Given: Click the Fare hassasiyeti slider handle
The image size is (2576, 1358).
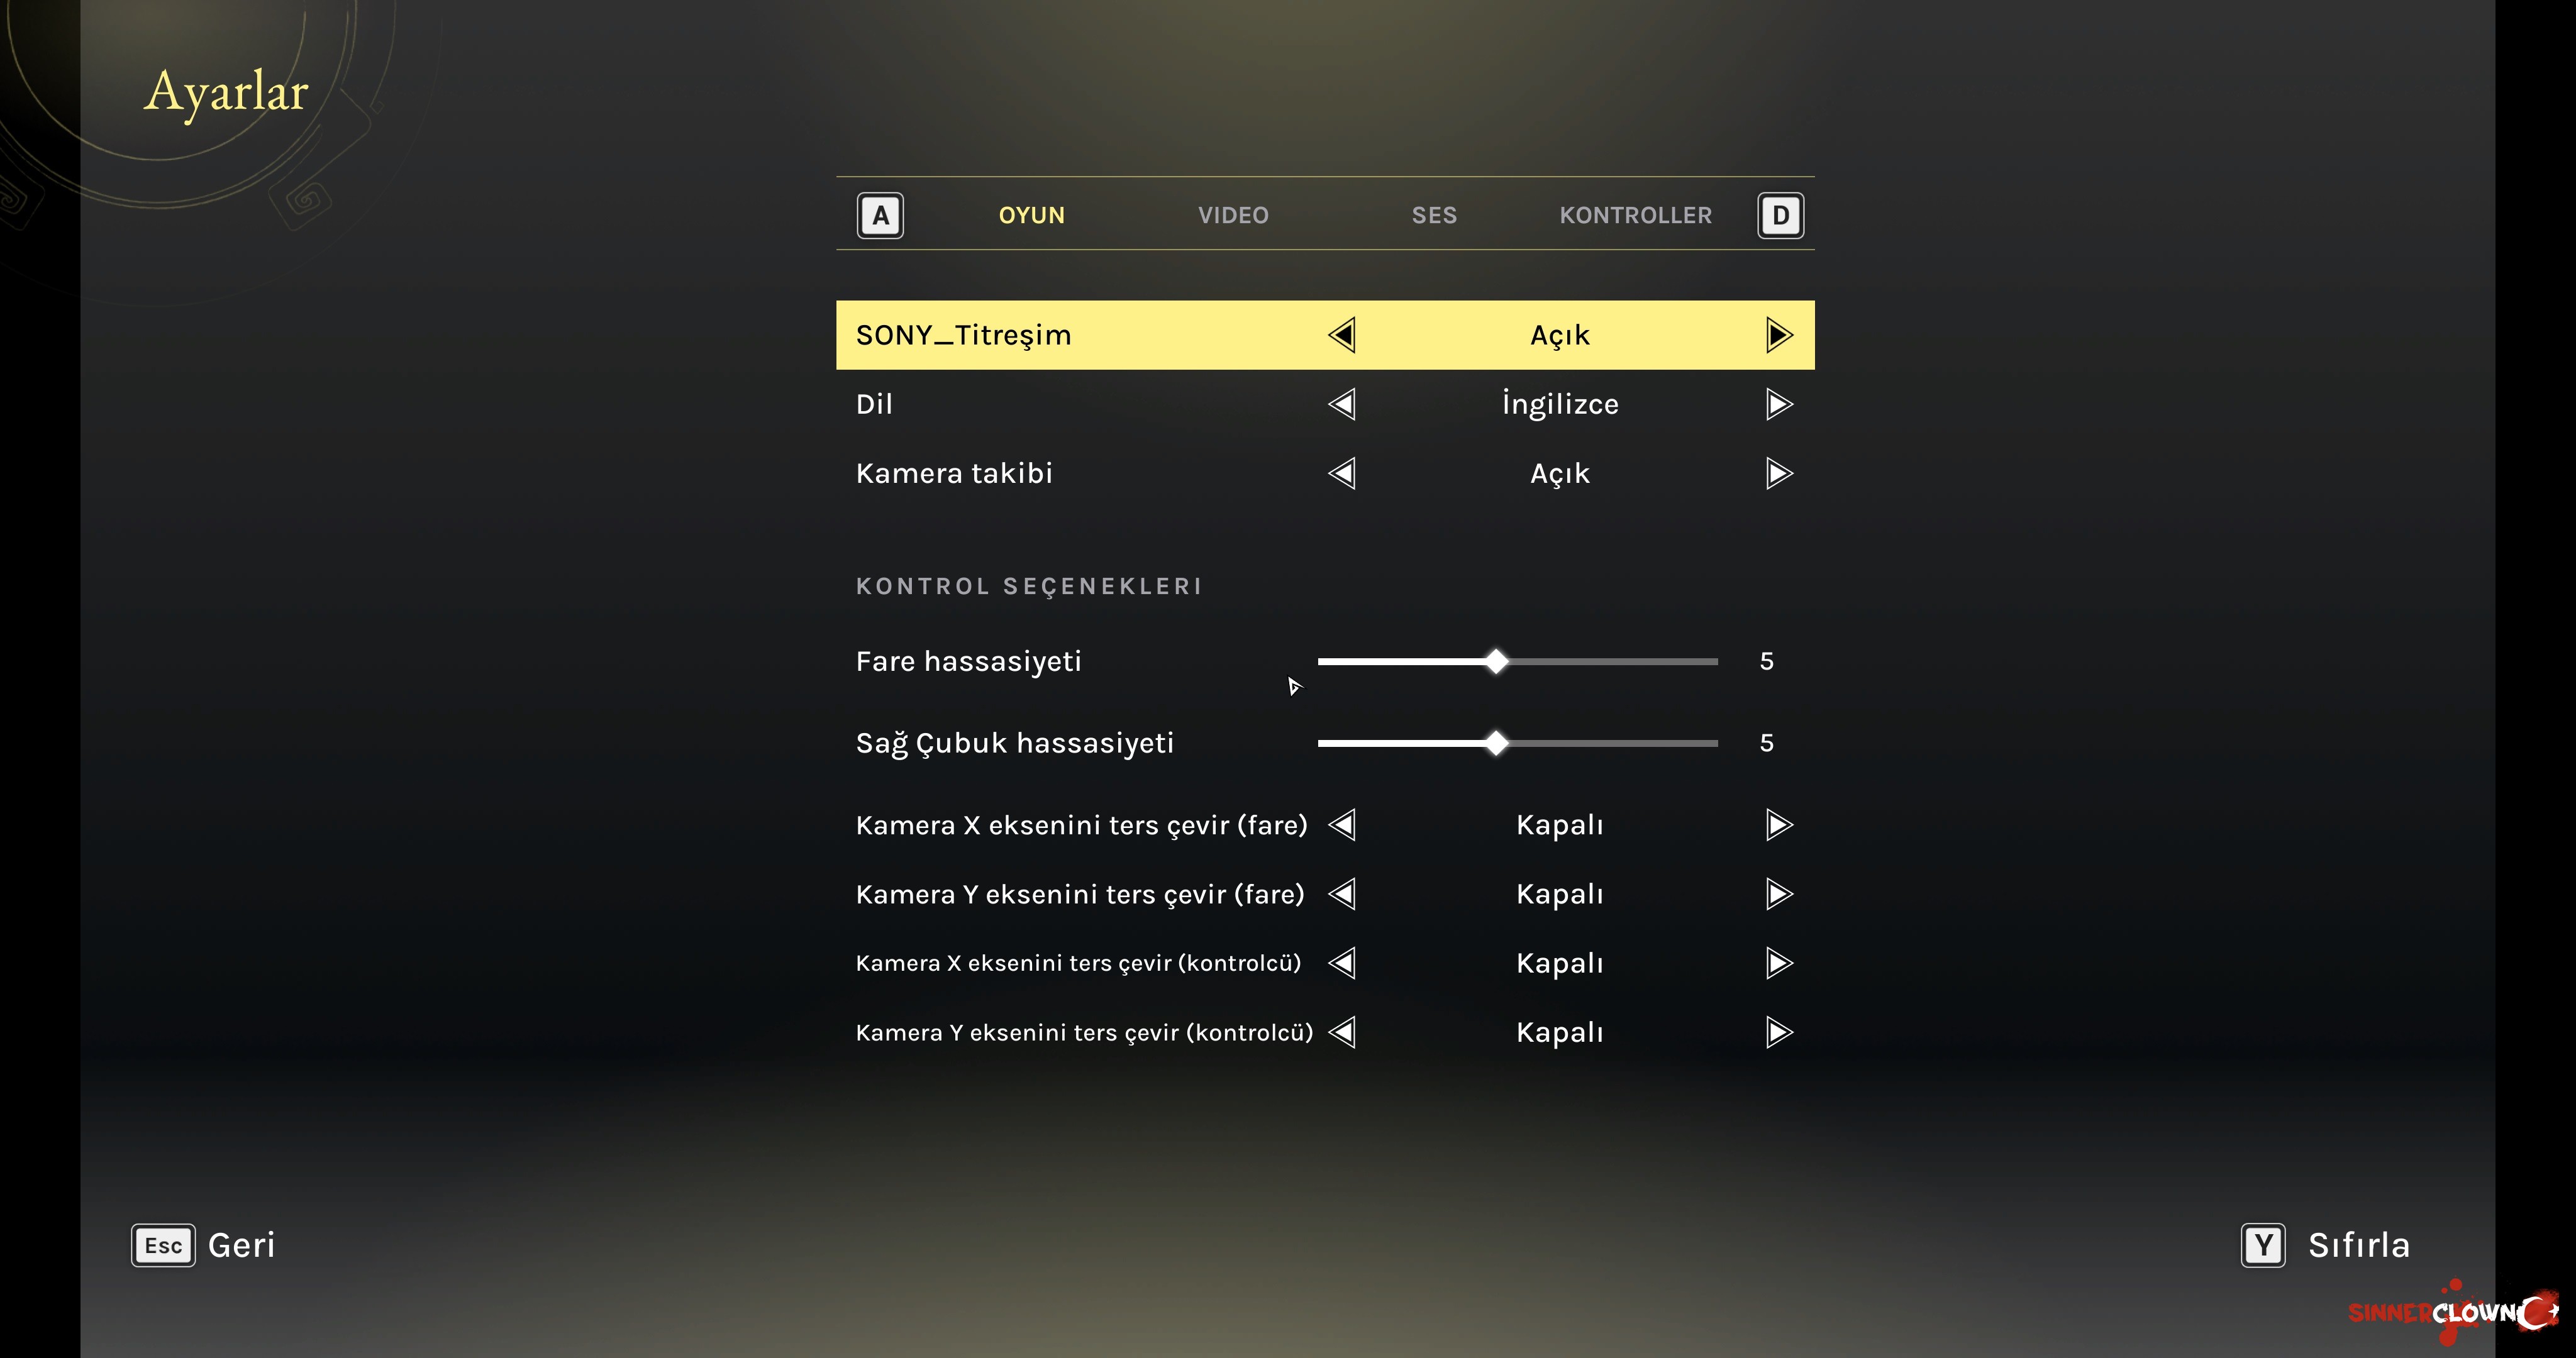Looking at the screenshot, I should [x=1496, y=661].
